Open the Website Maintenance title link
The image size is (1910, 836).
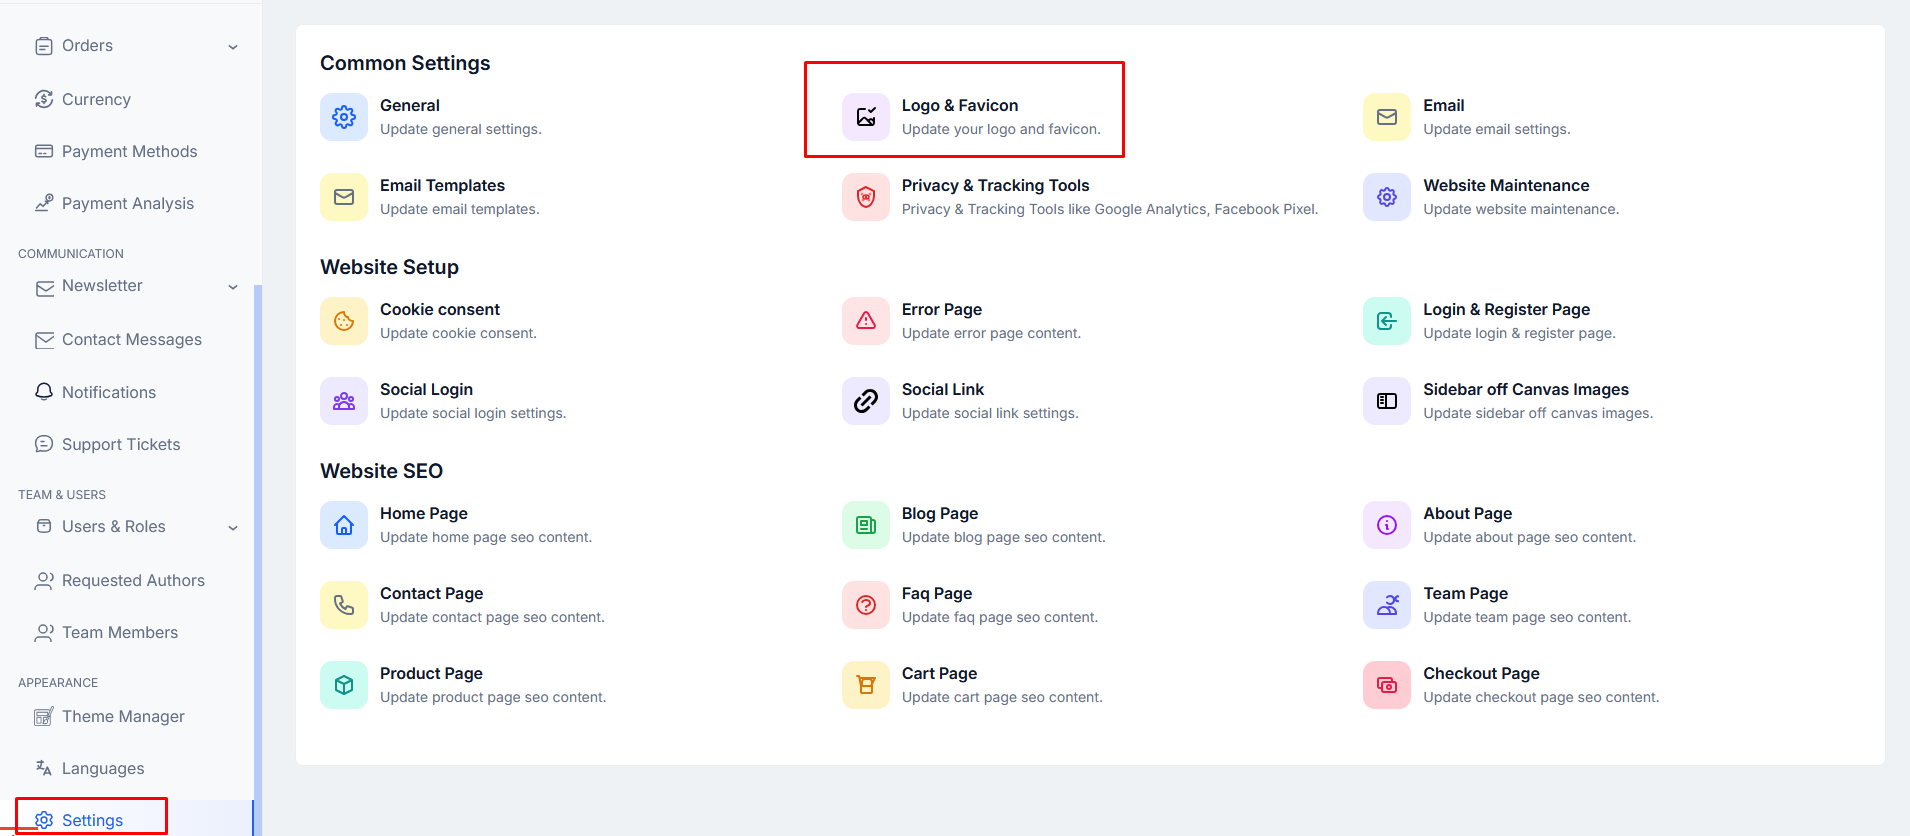[1506, 185]
